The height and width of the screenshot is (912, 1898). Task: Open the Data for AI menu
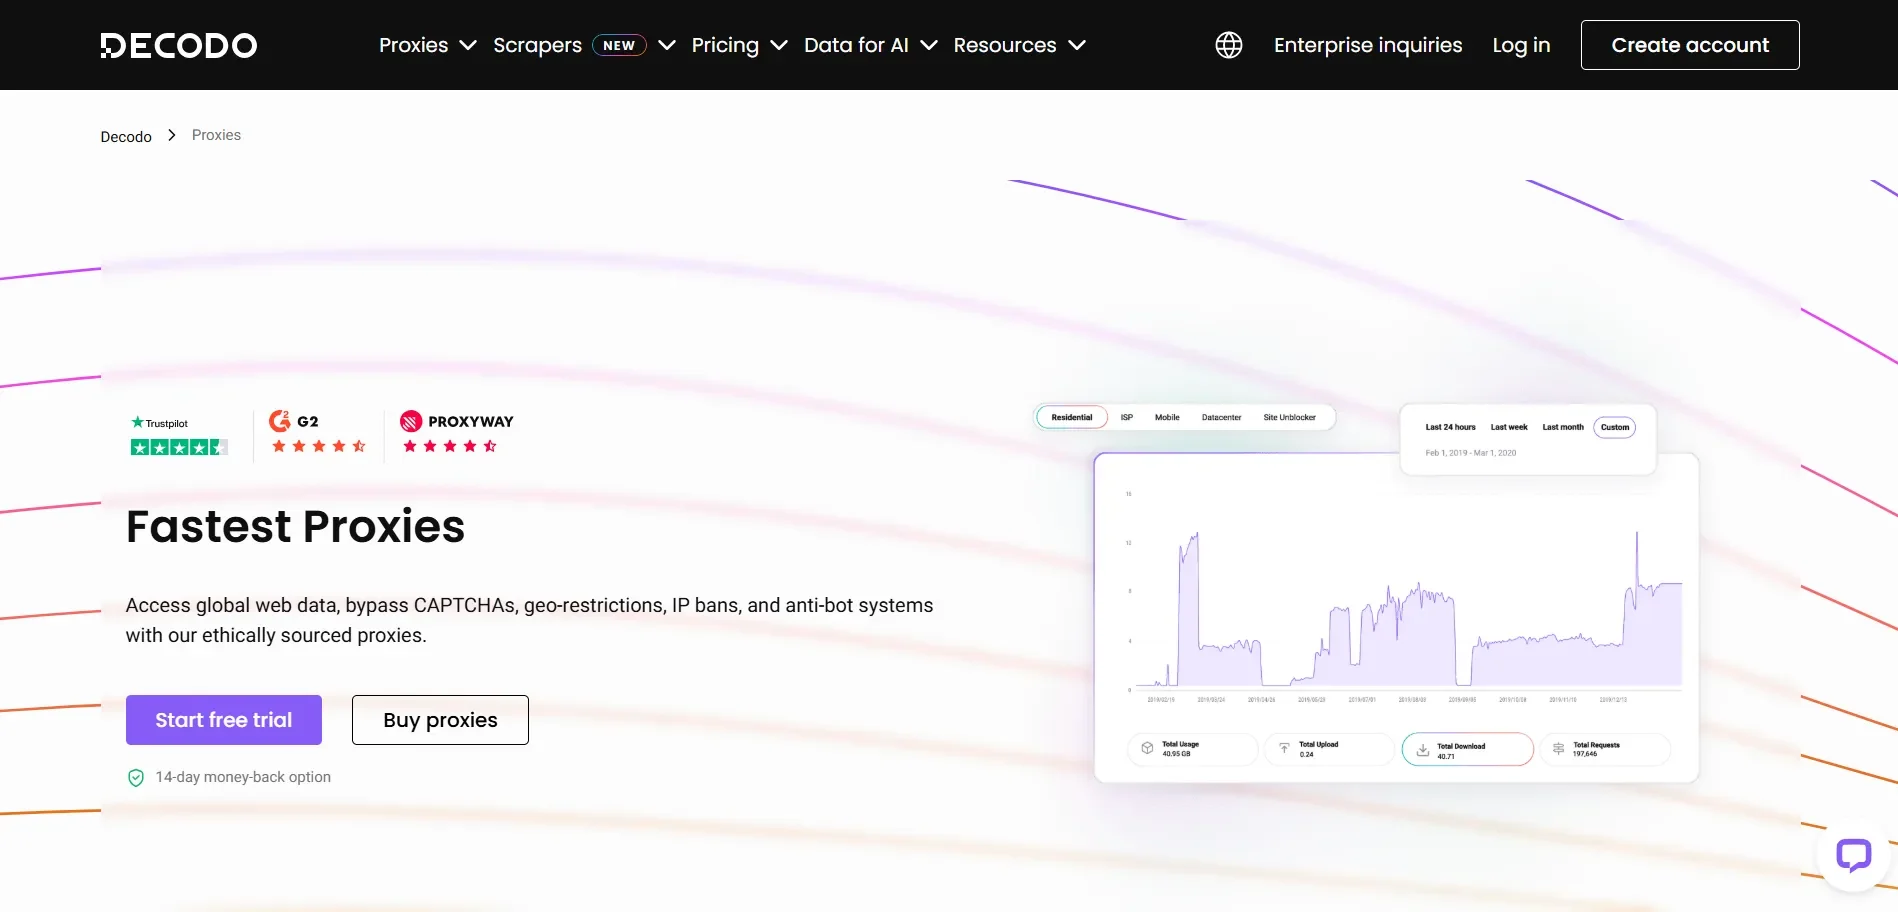[x=856, y=45]
